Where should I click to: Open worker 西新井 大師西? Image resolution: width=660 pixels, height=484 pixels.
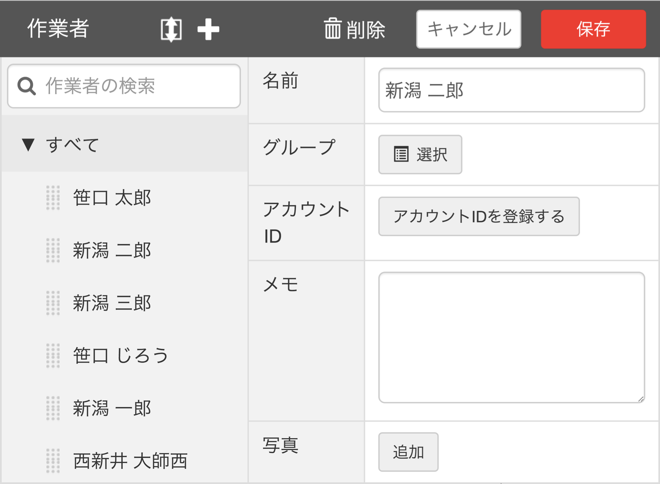click(x=130, y=461)
